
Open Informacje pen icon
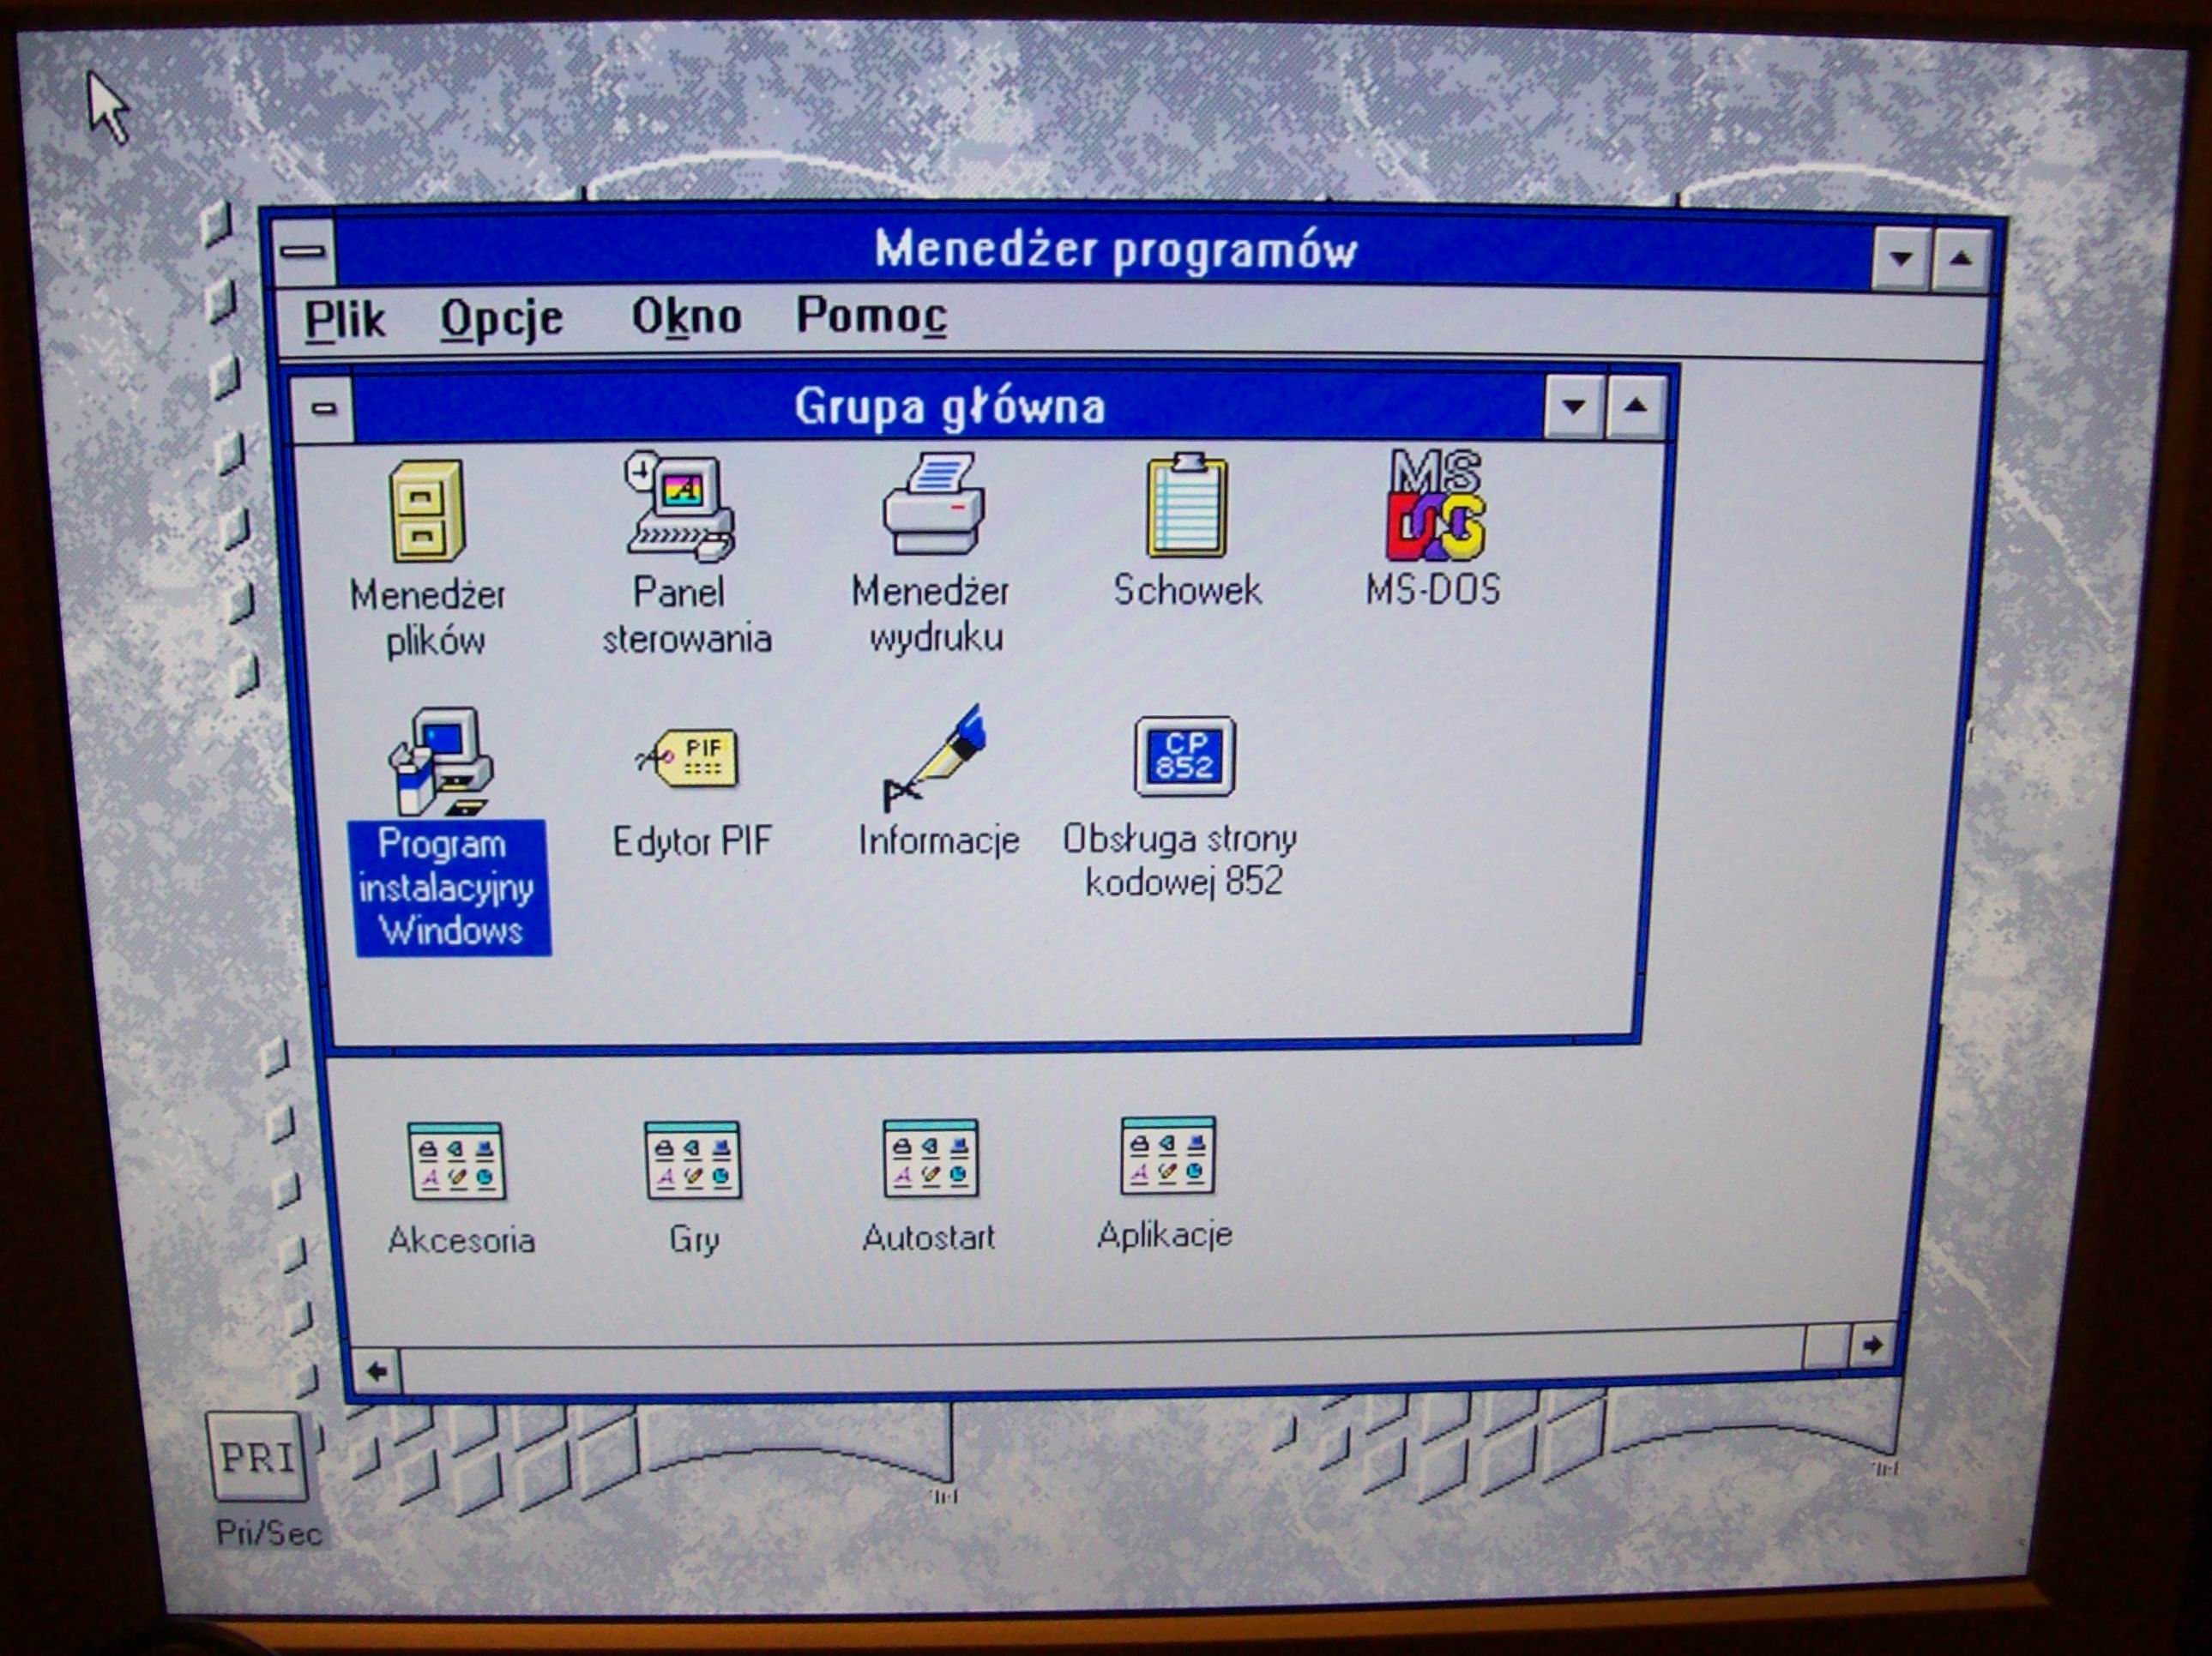(x=934, y=757)
